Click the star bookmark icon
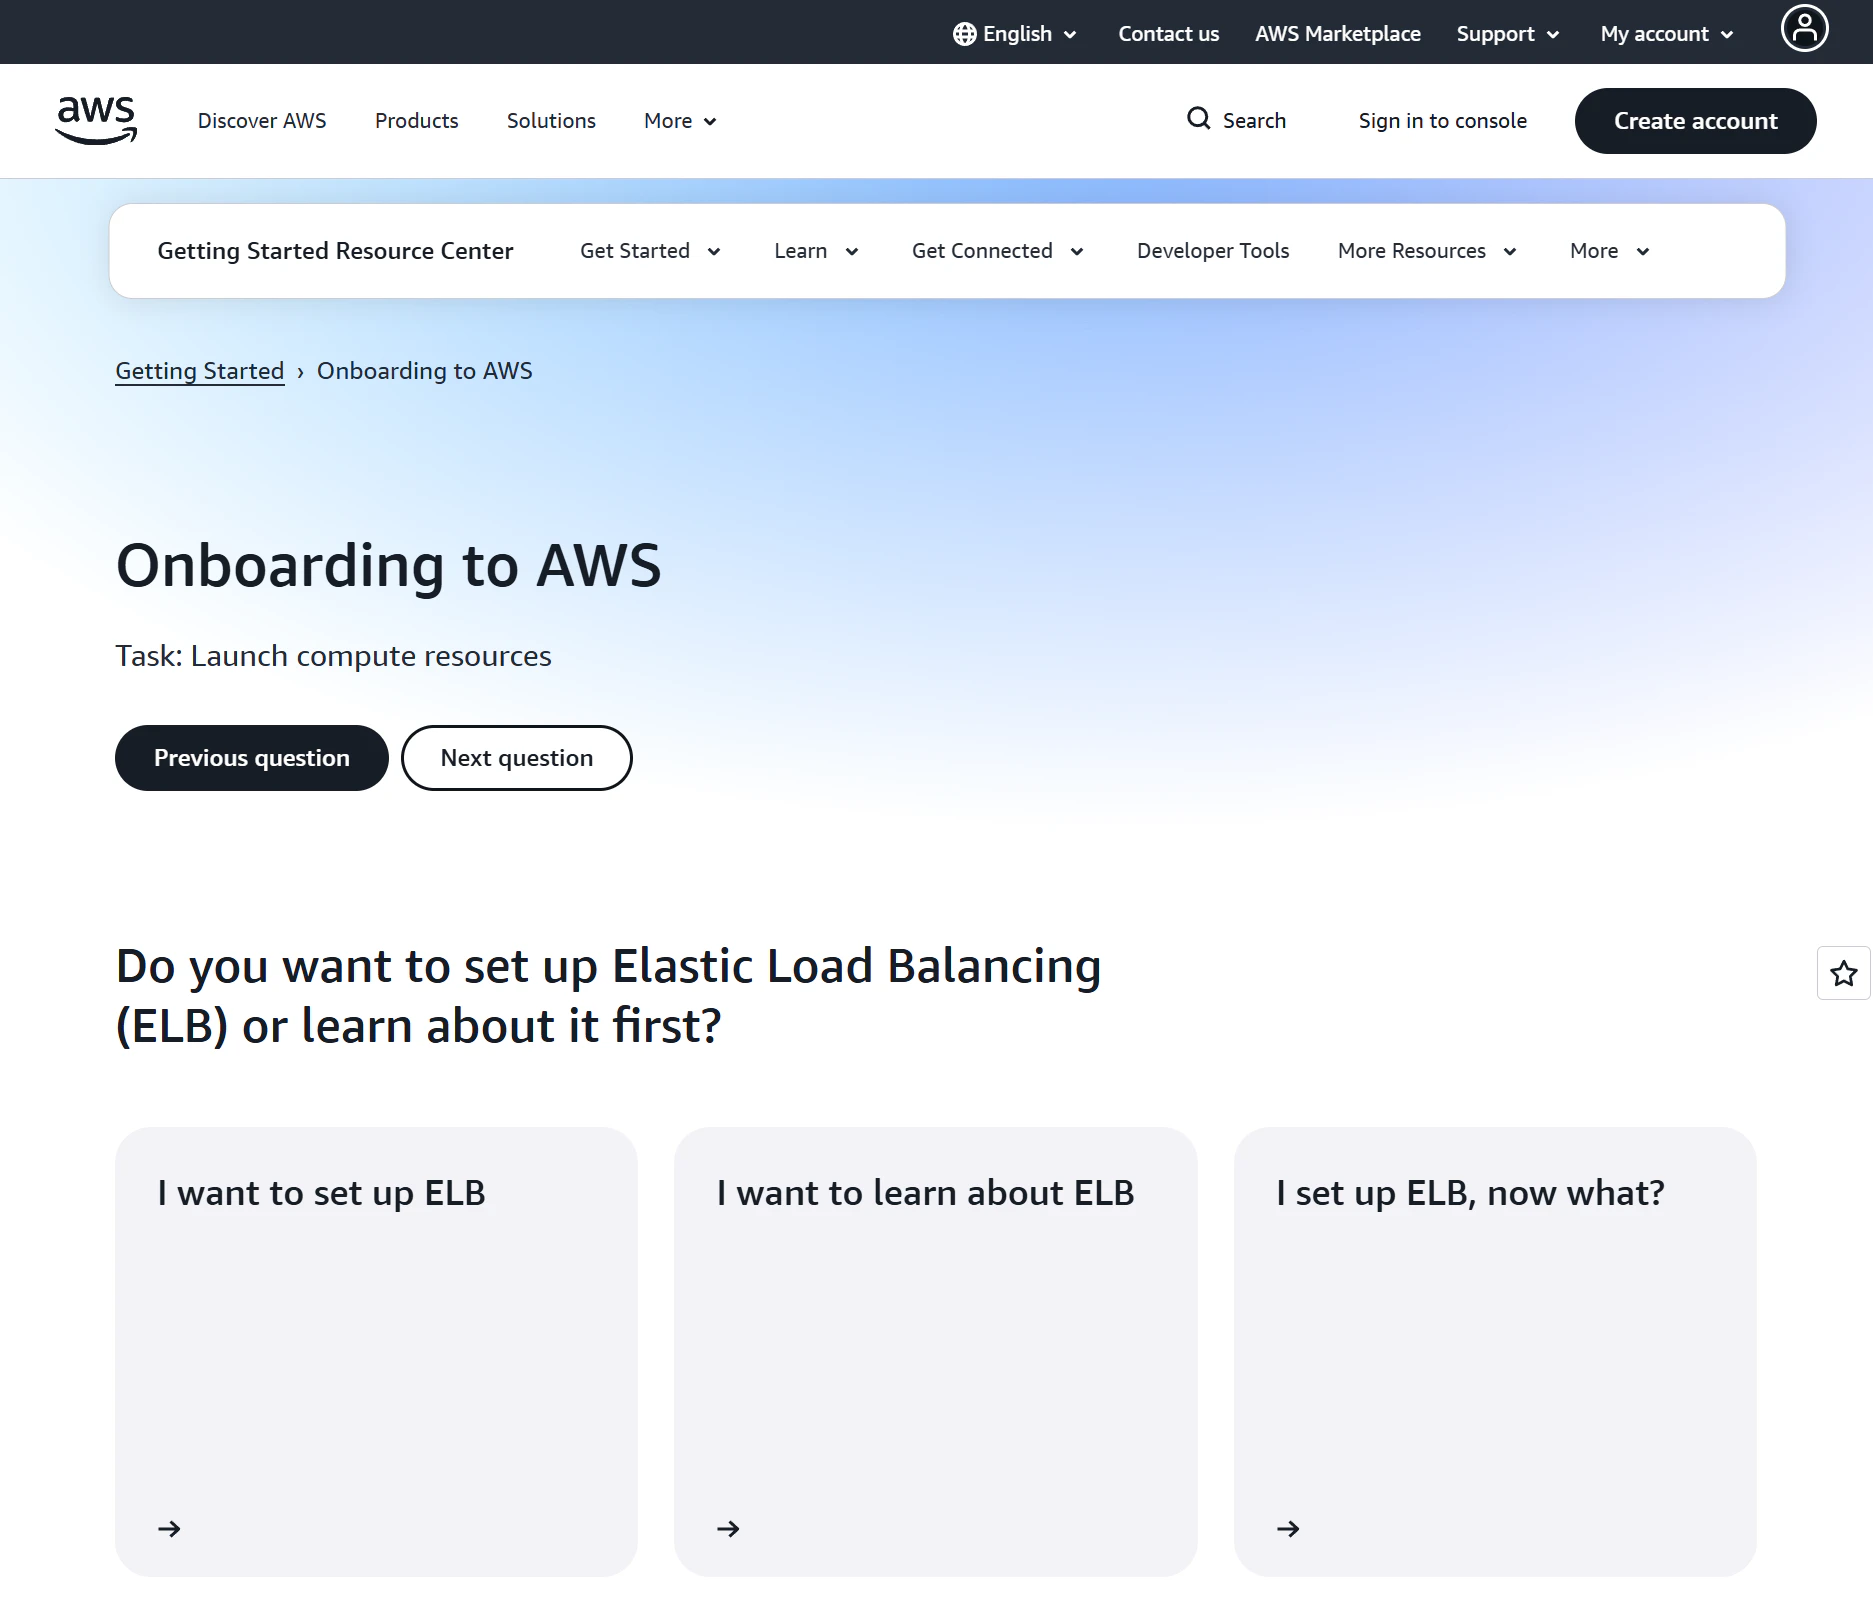This screenshot has height=1598, width=1873. pos(1843,973)
